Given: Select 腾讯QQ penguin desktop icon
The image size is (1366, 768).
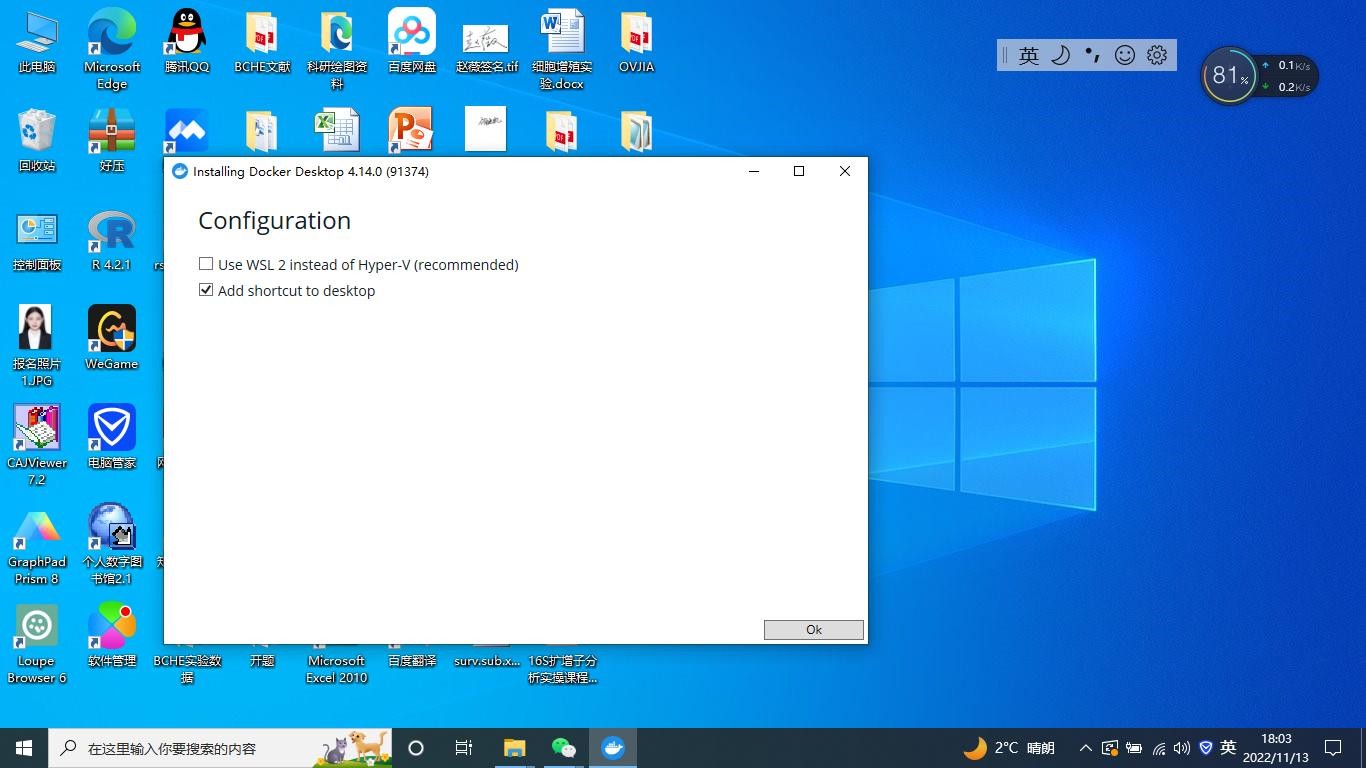Looking at the screenshot, I should pos(187,43).
